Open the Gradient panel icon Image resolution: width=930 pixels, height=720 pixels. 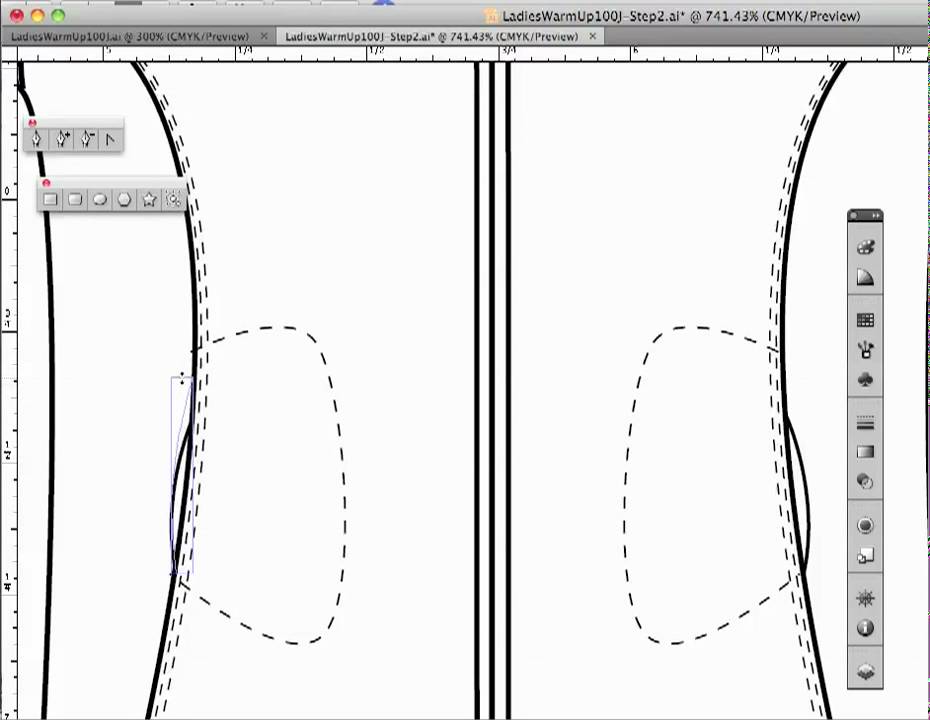point(865,452)
